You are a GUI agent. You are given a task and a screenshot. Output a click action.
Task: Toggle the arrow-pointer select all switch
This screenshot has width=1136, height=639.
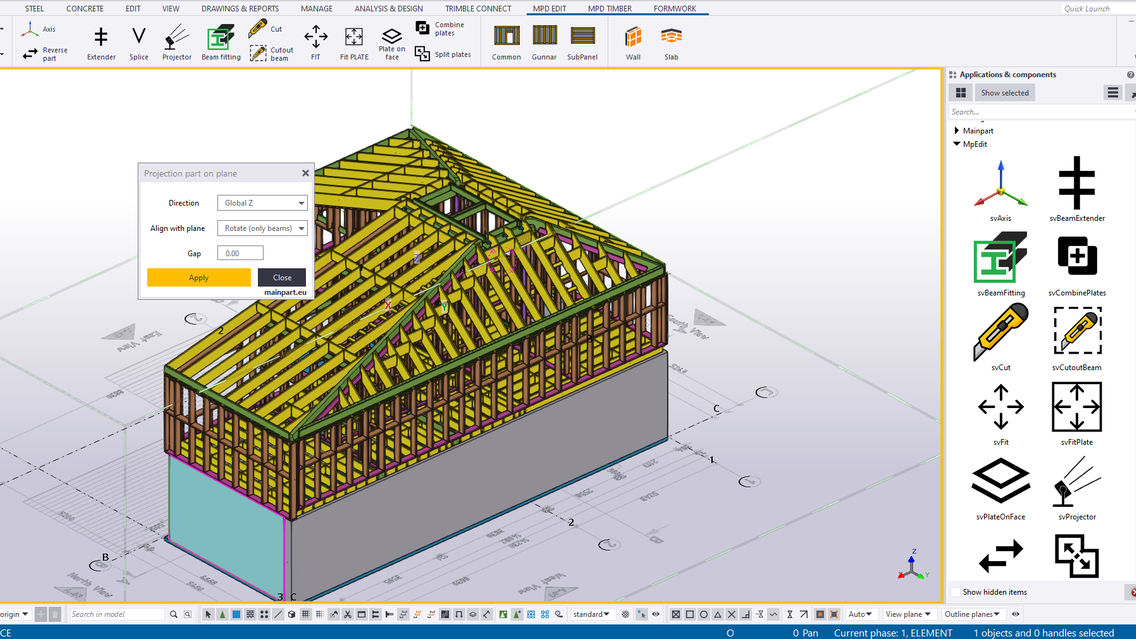tap(209, 614)
